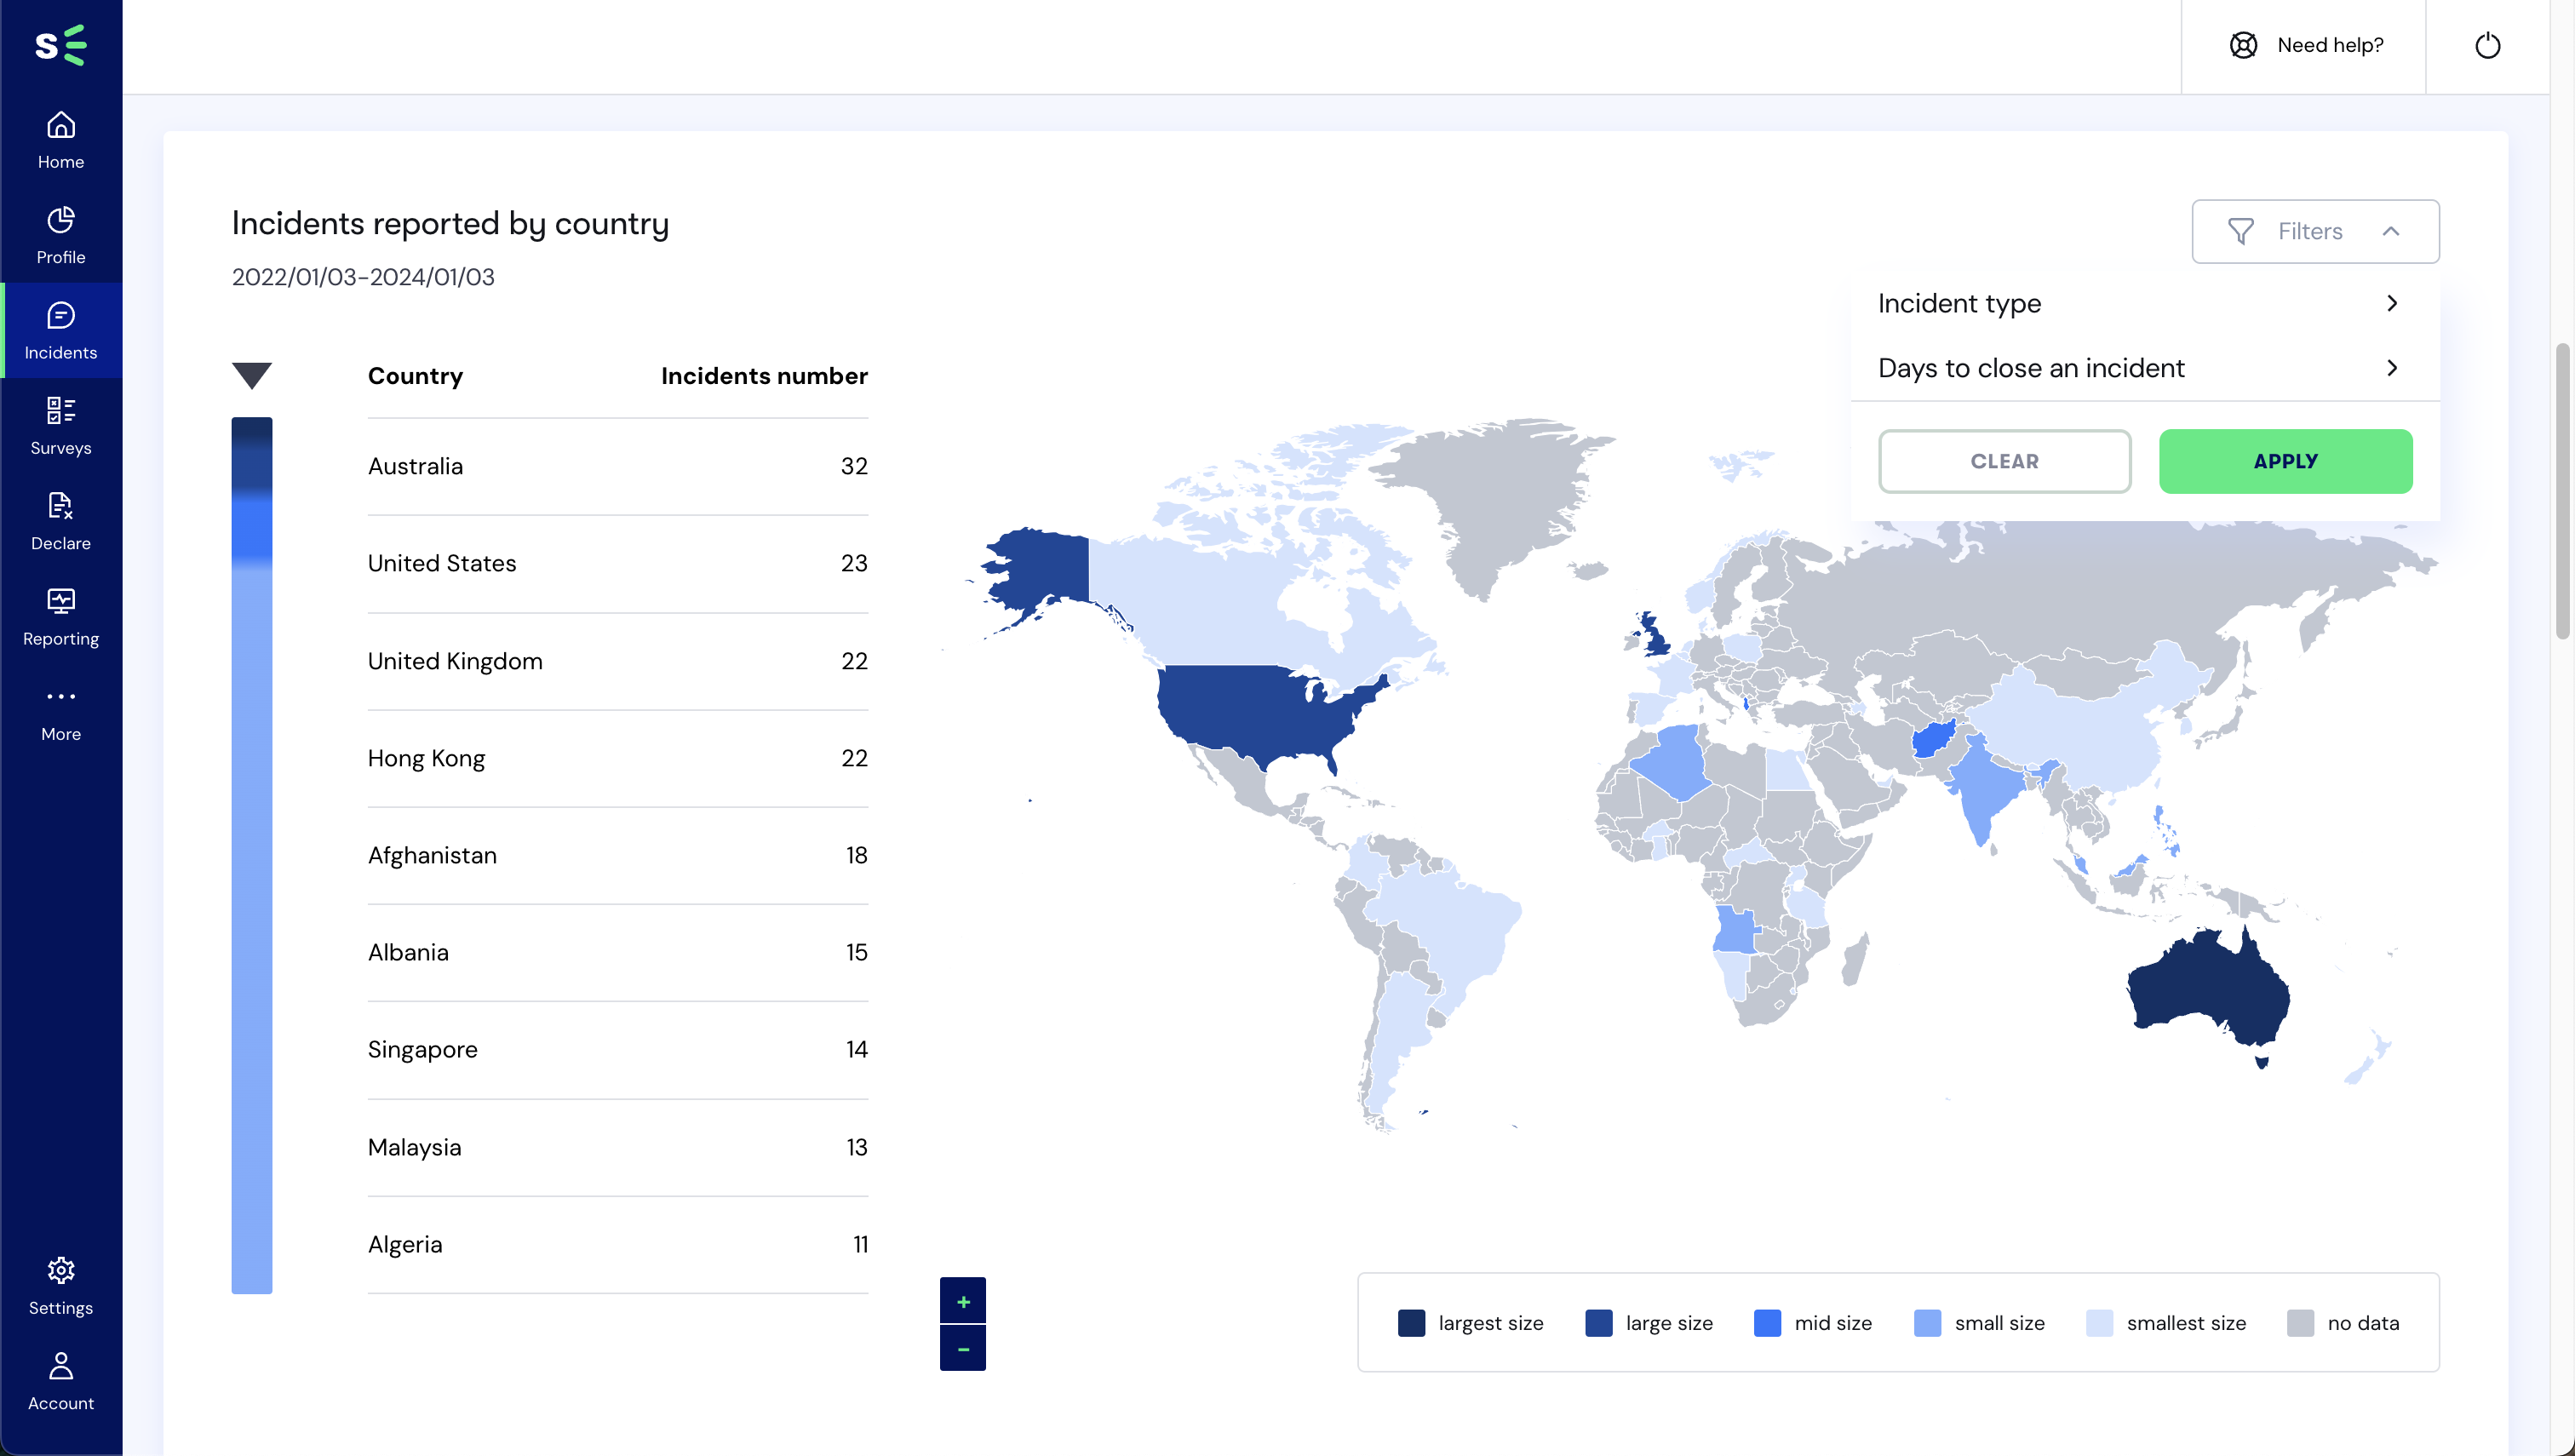The height and width of the screenshot is (1456, 2575).
Task: Zoom in the map with plus
Action: 962,1300
